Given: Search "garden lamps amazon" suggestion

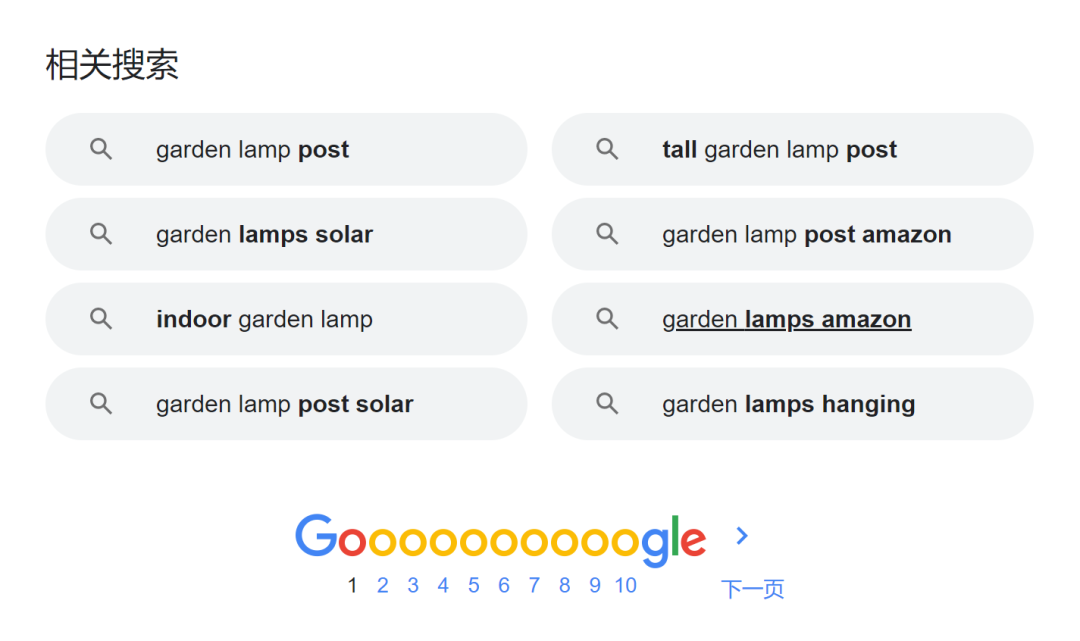Looking at the screenshot, I should [x=786, y=320].
